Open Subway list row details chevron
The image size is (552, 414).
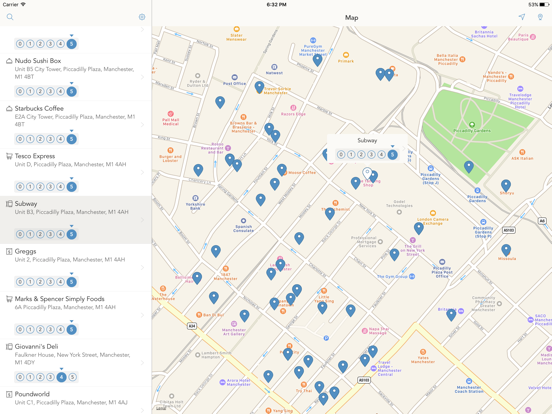click(143, 220)
